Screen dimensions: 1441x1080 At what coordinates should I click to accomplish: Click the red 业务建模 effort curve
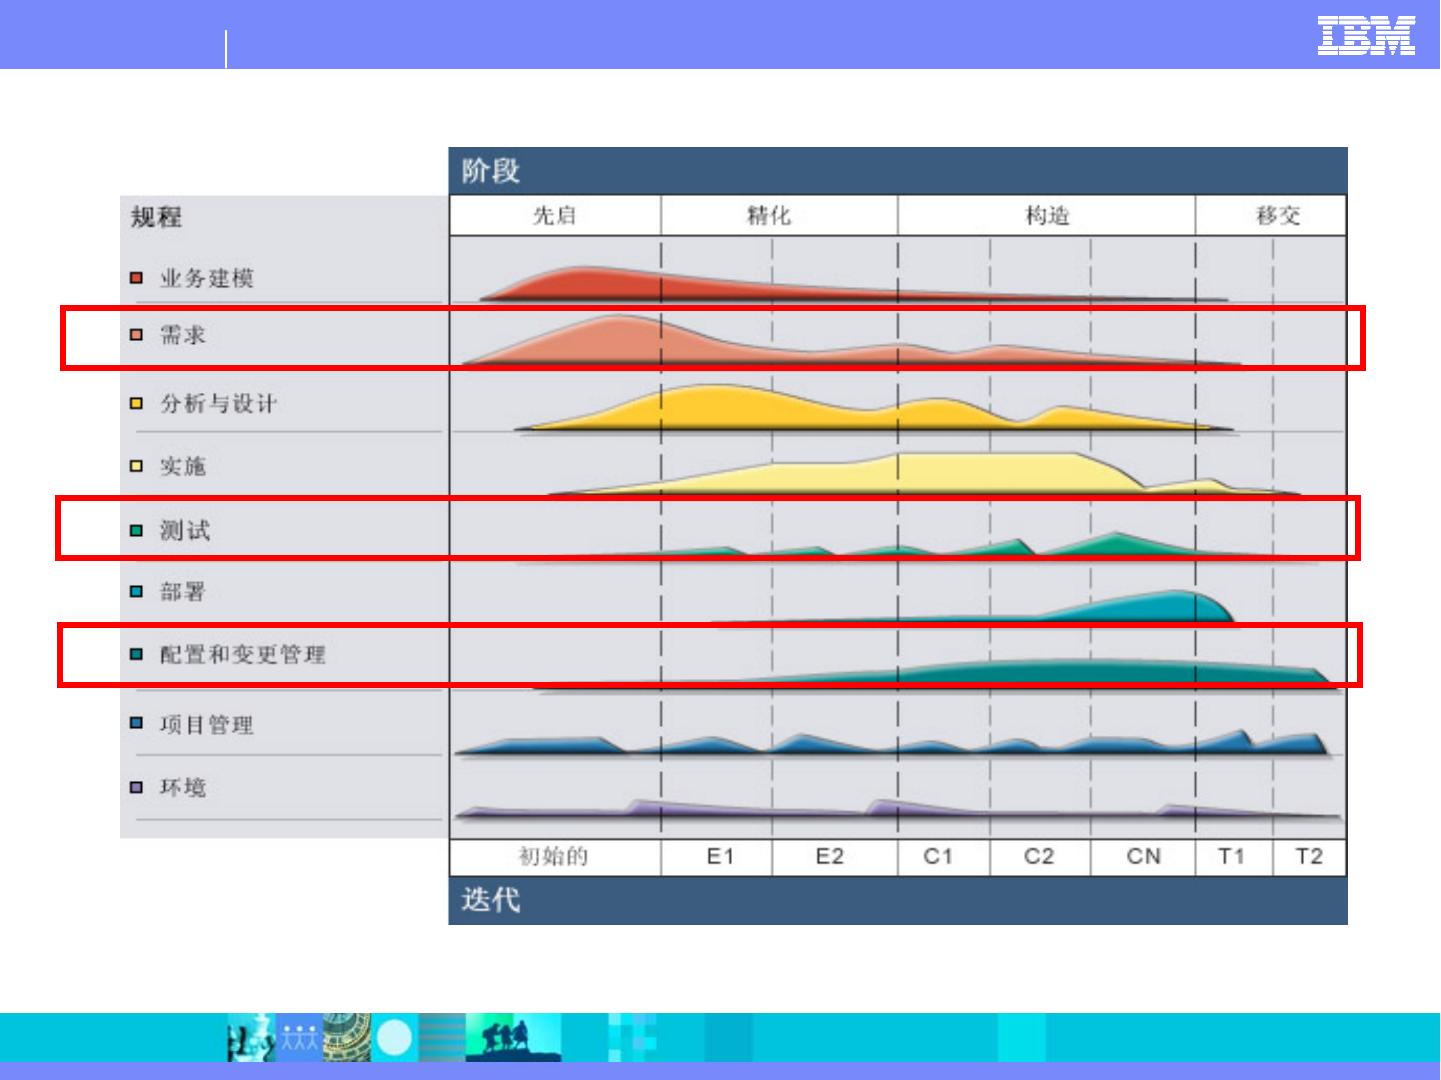pyautogui.click(x=620, y=284)
